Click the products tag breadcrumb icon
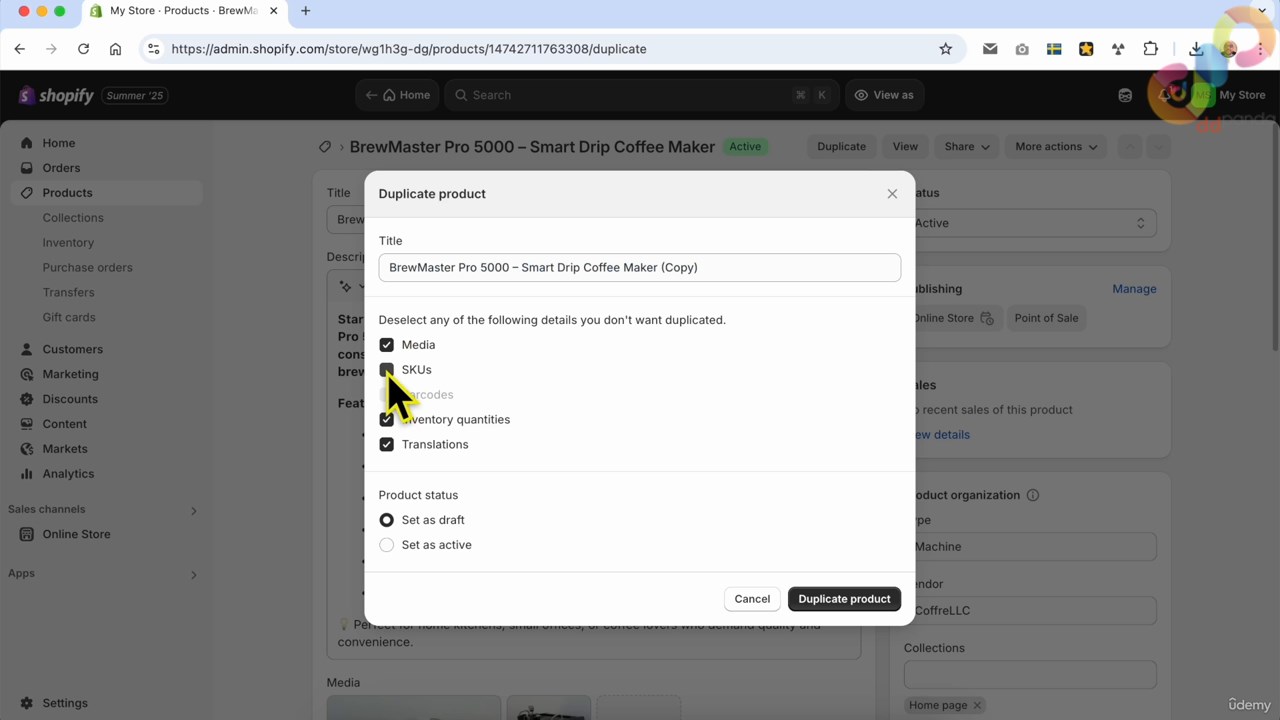The height and width of the screenshot is (720, 1280). point(325,147)
